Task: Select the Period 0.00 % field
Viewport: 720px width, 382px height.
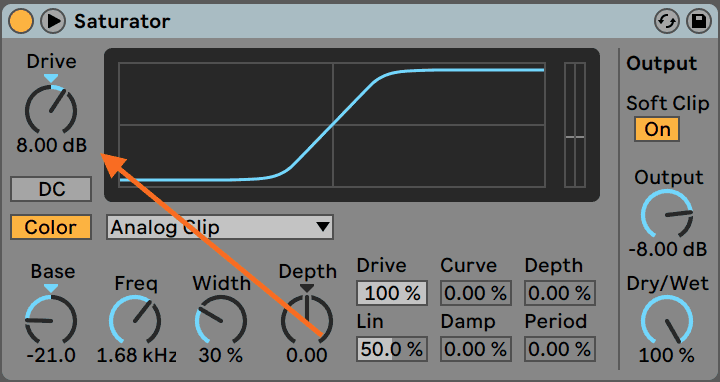Action: (560, 349)
